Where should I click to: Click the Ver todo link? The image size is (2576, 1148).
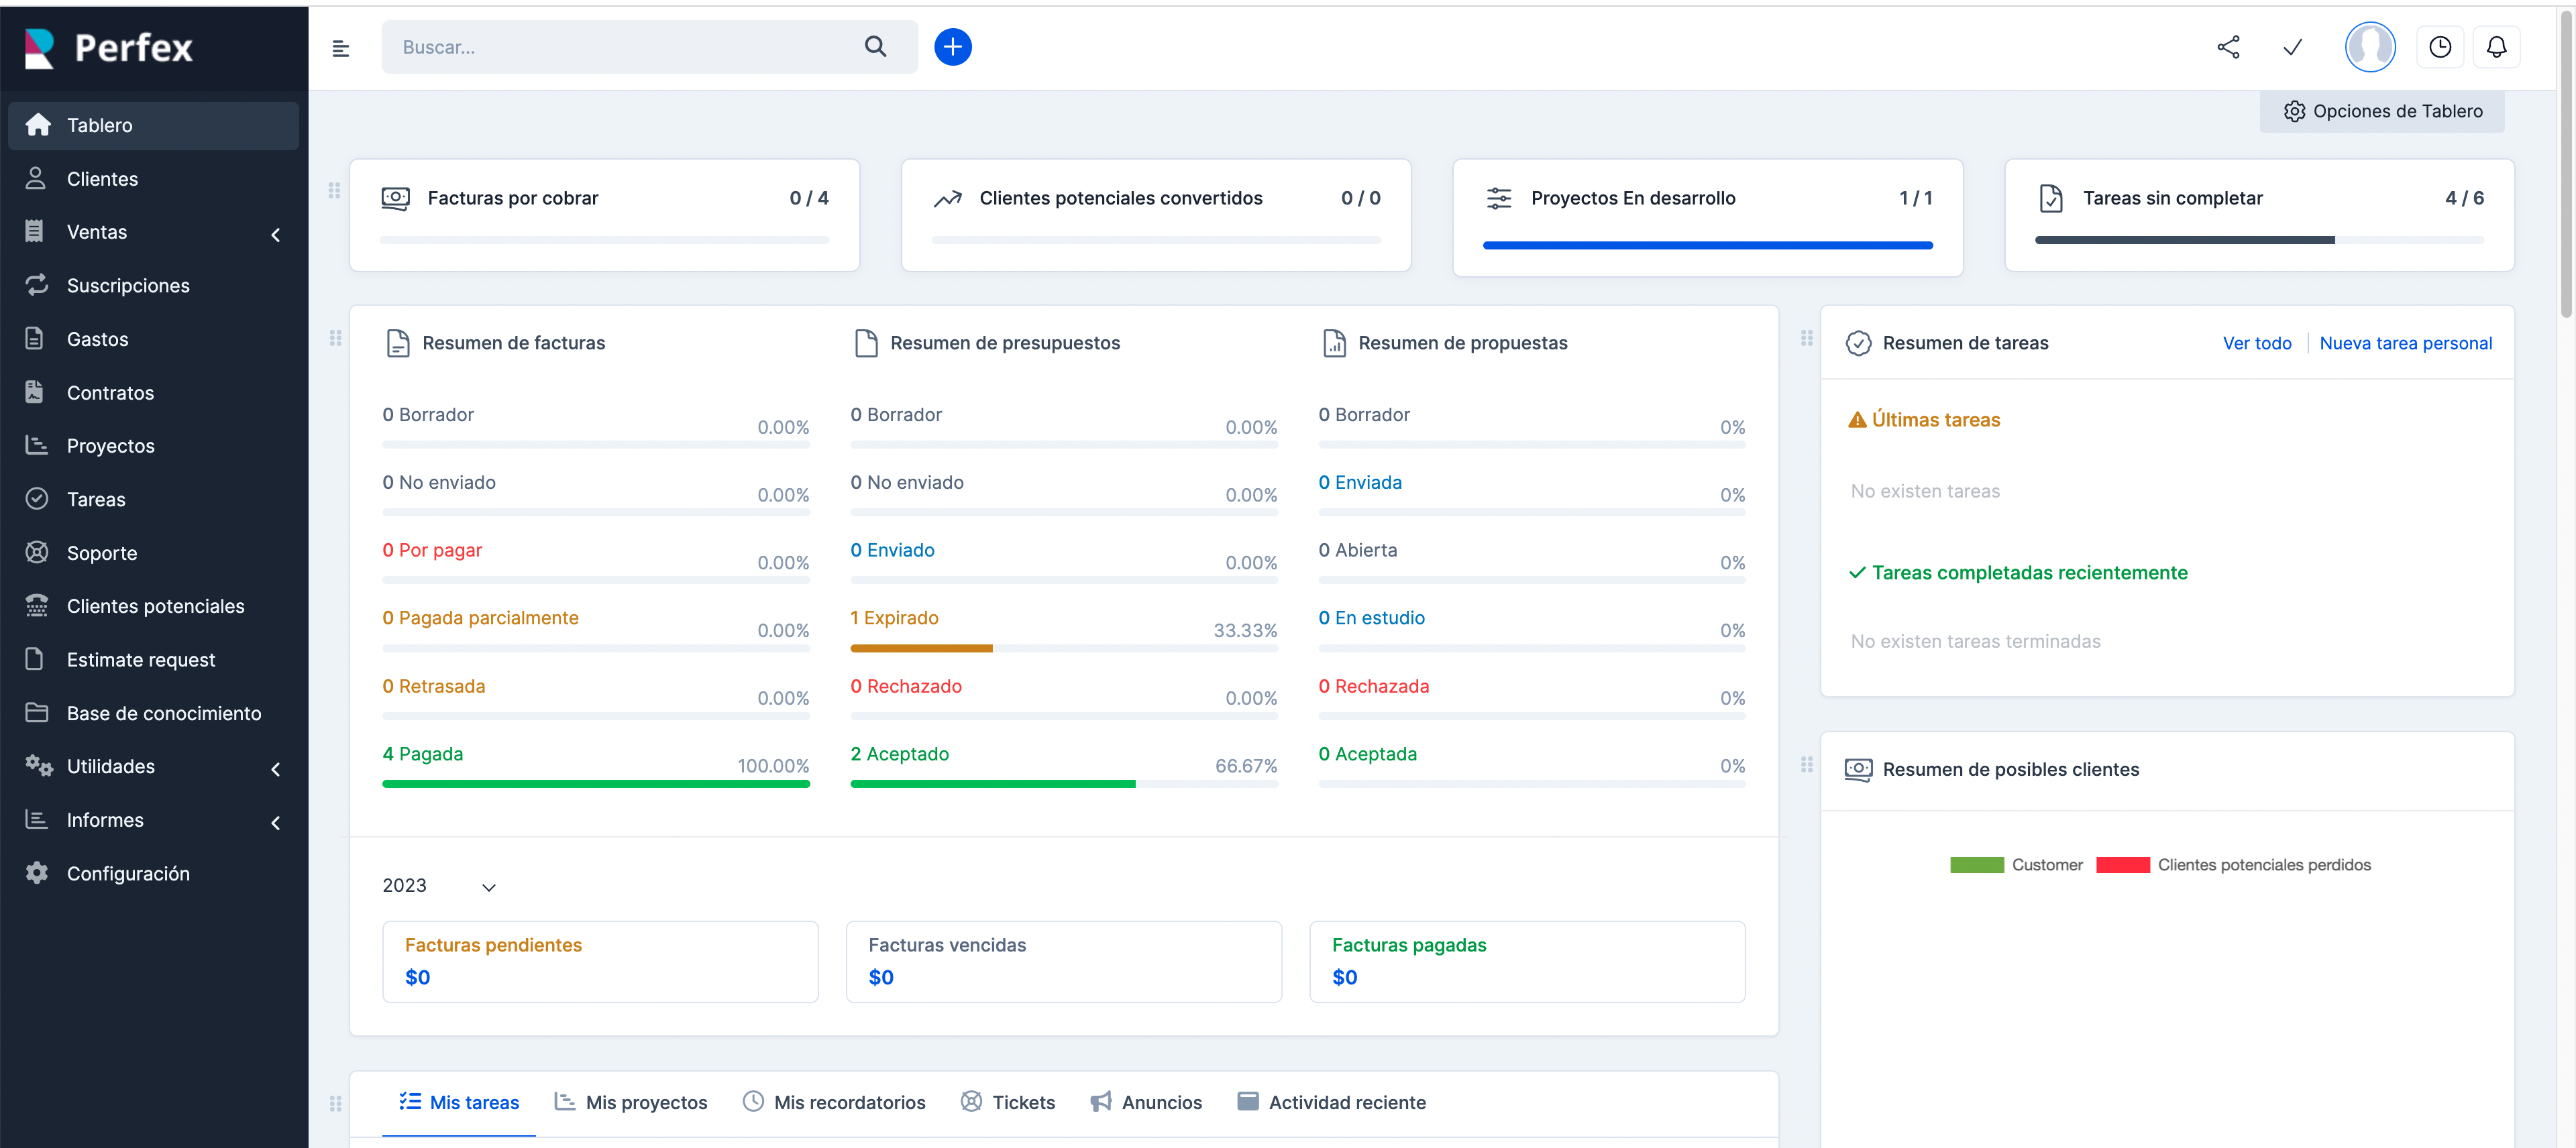click(x=2256, y=343)
